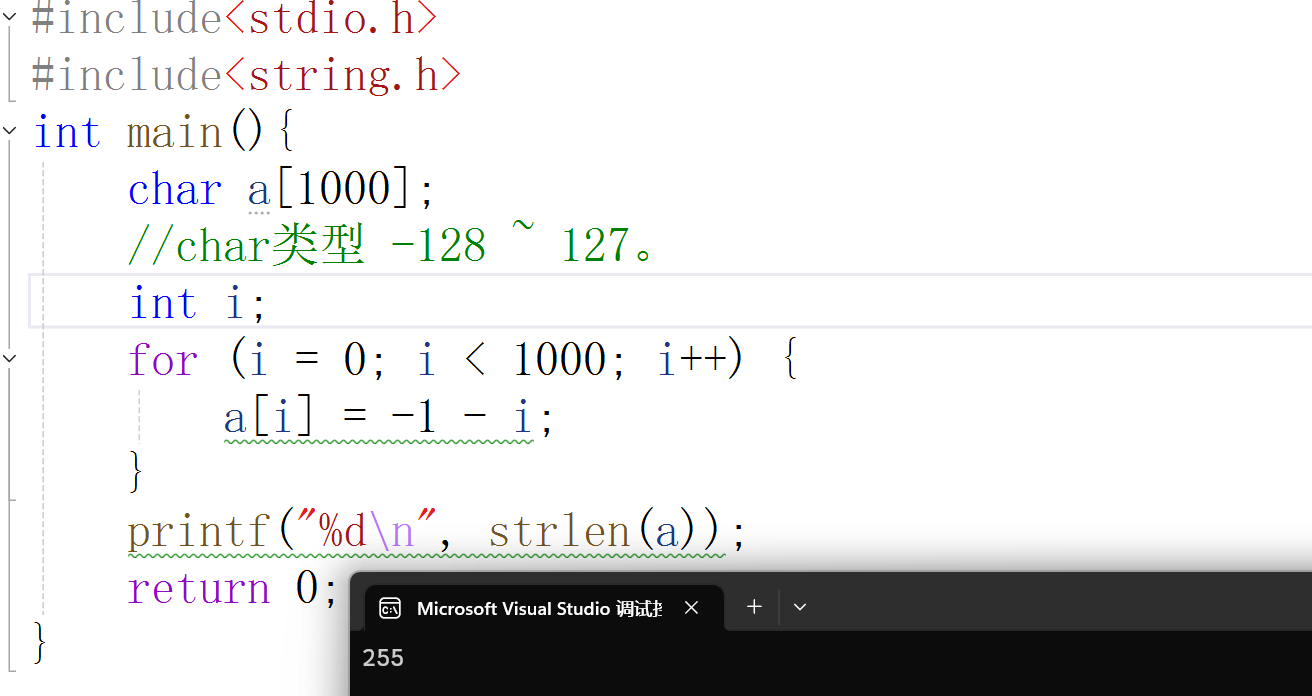Close the Microsoft Visual Studio console tab
Viewport: 1312px width, 696px height.
(x=691, y=608)
